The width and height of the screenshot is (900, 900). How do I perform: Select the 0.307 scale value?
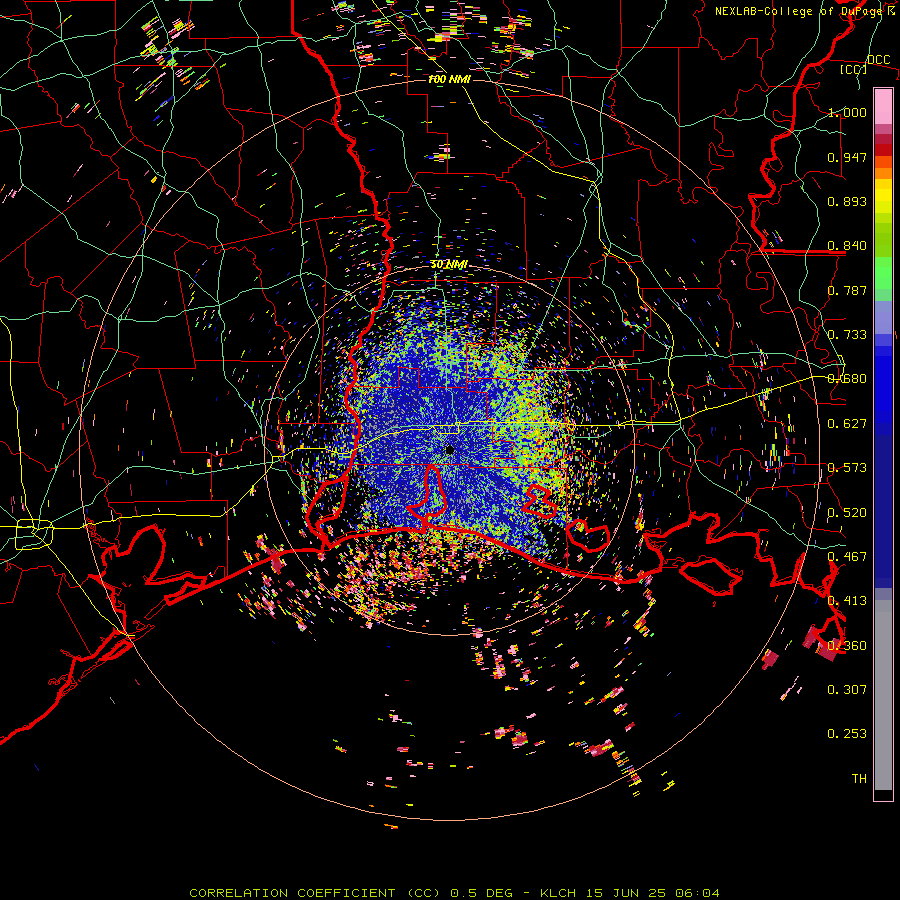(x=847, y=690)
